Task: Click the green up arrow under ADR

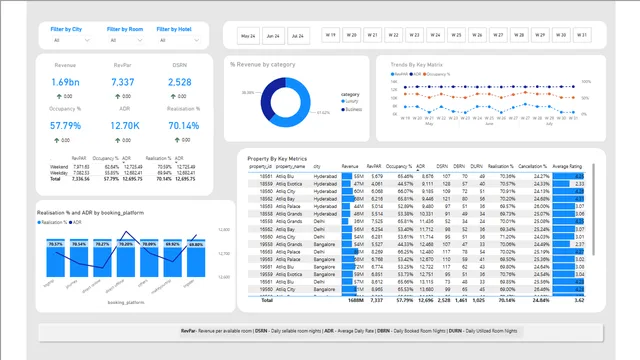Action: [x=118, y=140]
